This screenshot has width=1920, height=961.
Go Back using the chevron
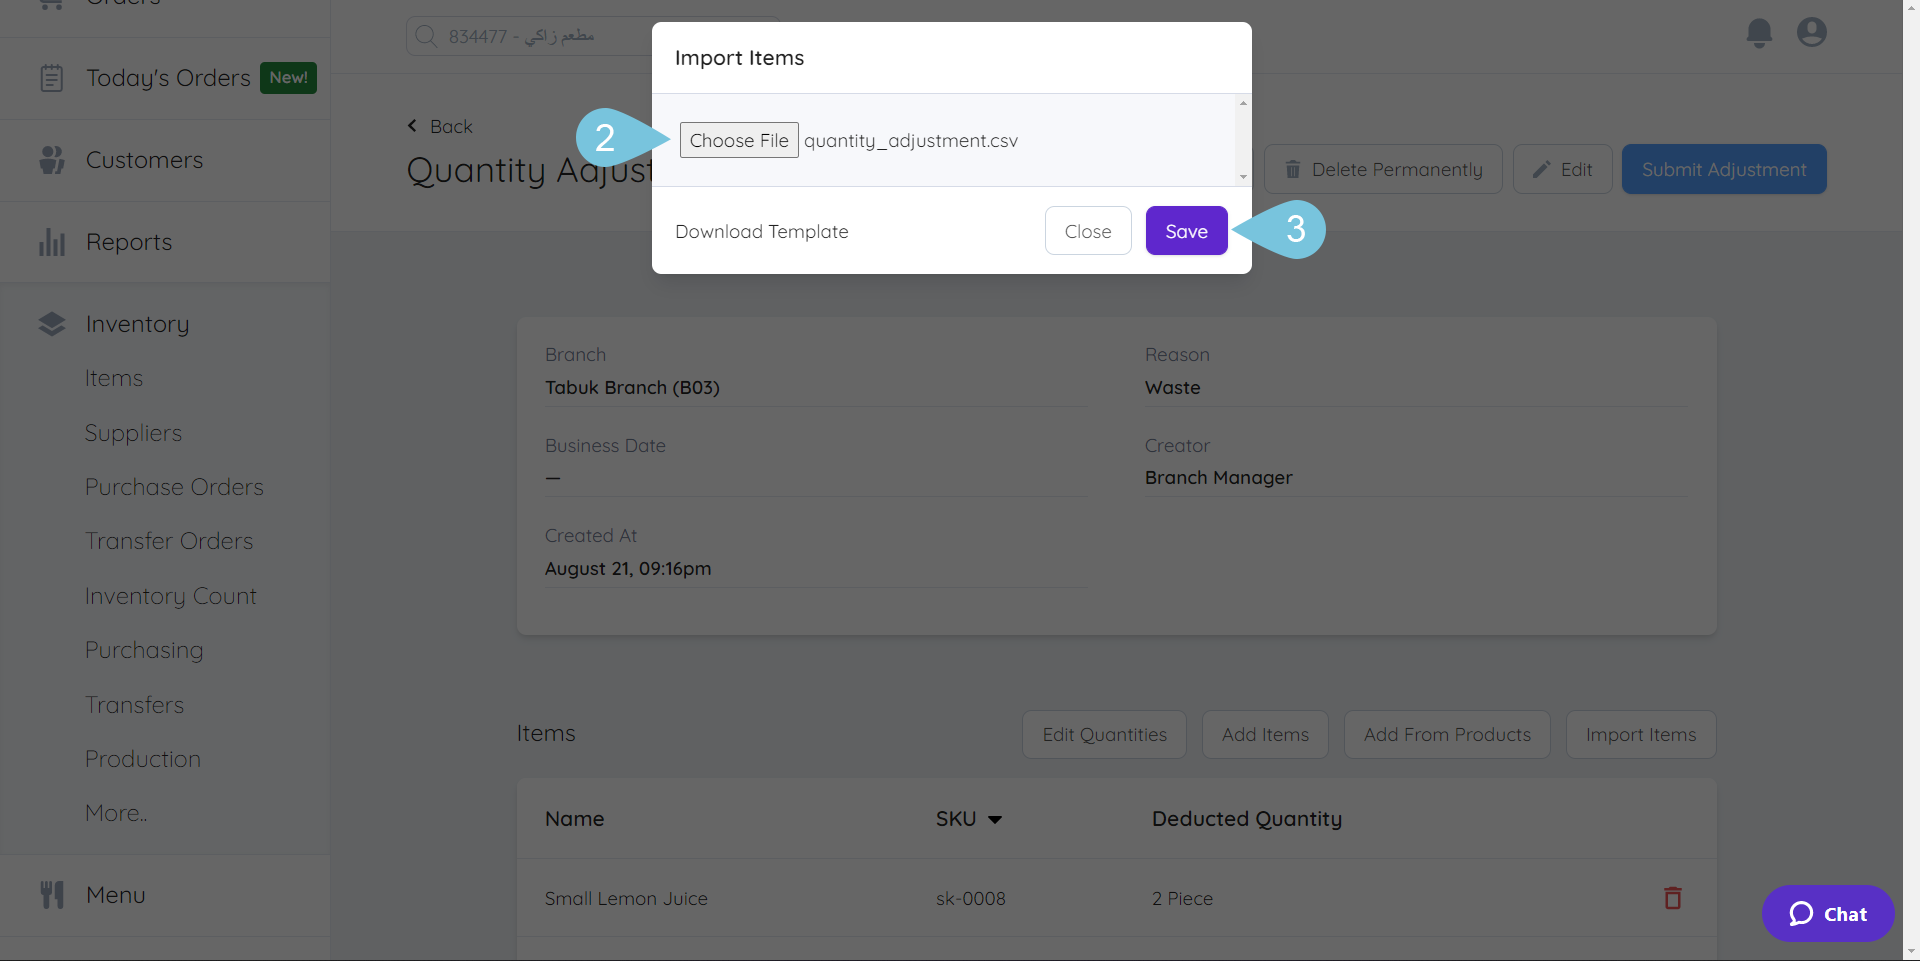point(412,126)
